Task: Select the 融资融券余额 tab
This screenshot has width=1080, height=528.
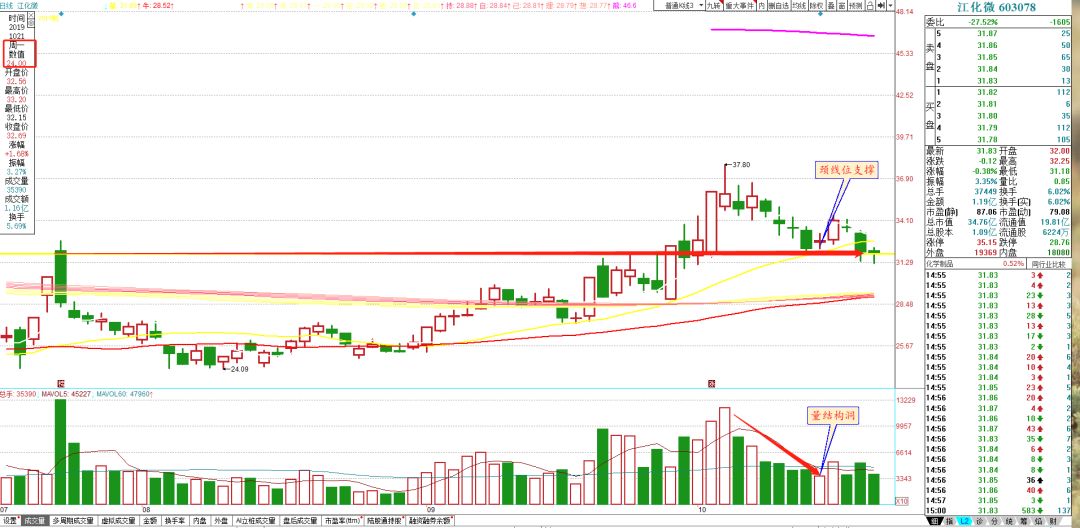Action: click(x=430, y=521)
